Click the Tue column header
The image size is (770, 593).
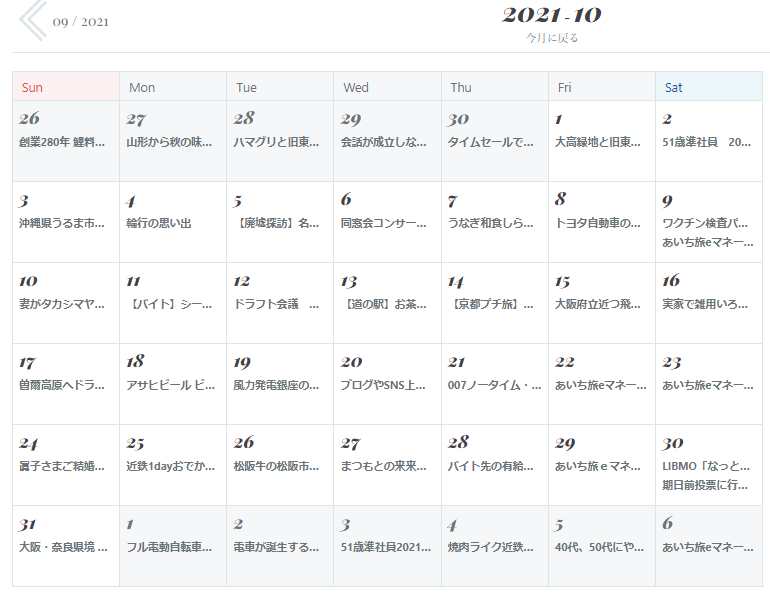tap(280, 87)
